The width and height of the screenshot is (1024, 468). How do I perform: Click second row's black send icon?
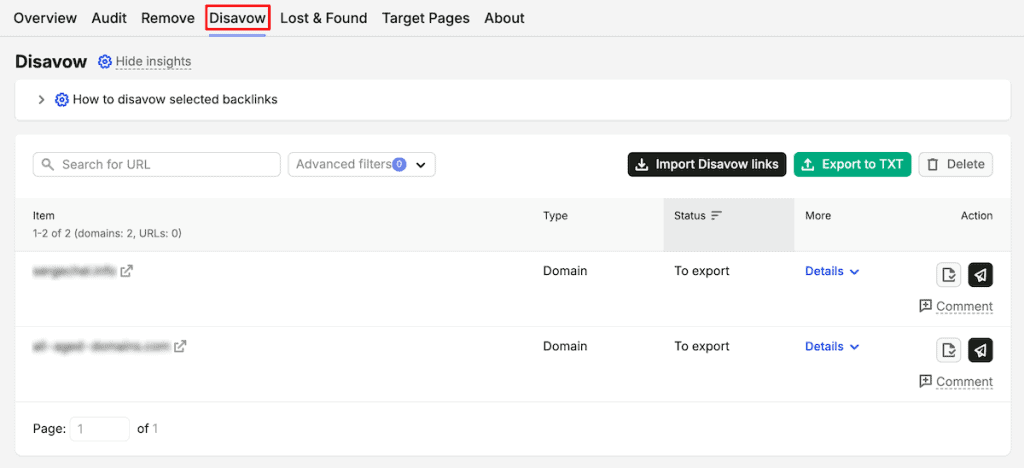pyautogui.click(x=980, y=350)
